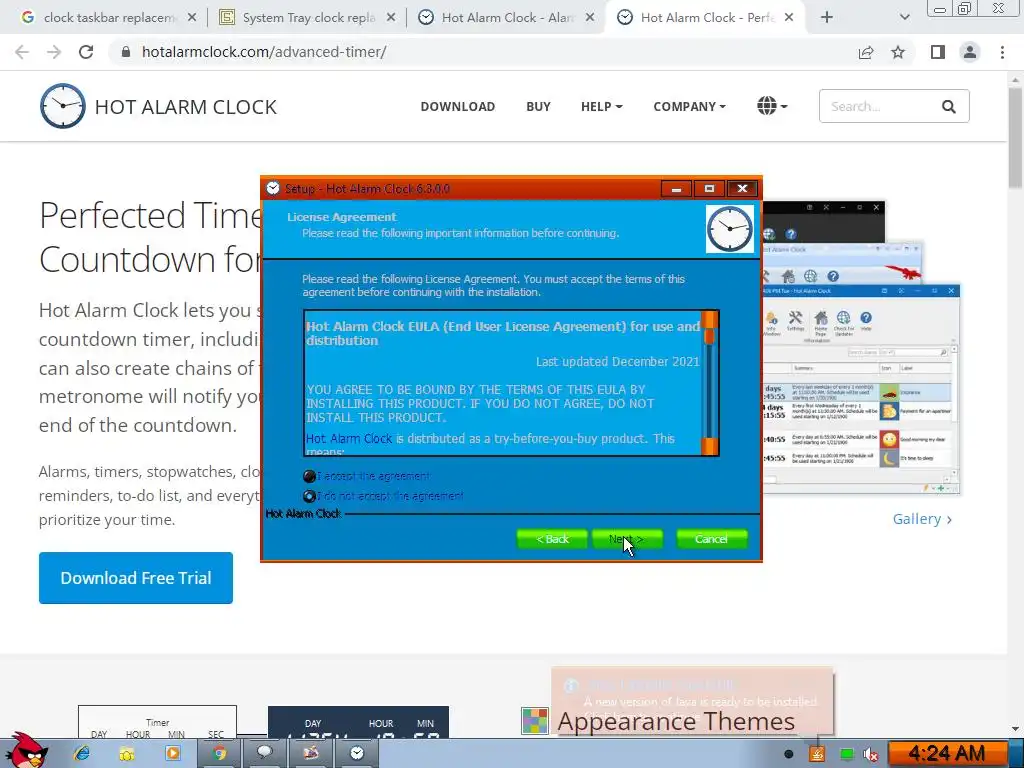Open the globe language selector
The image size is (1024, 768).
point(772,106)
